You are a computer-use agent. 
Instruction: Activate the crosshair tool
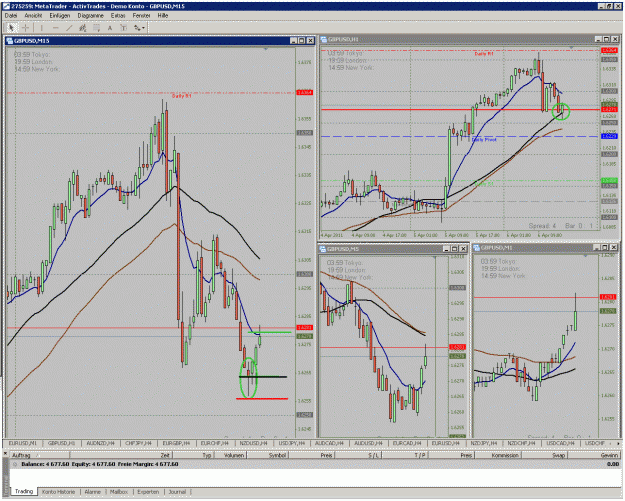tap(26, 28)
